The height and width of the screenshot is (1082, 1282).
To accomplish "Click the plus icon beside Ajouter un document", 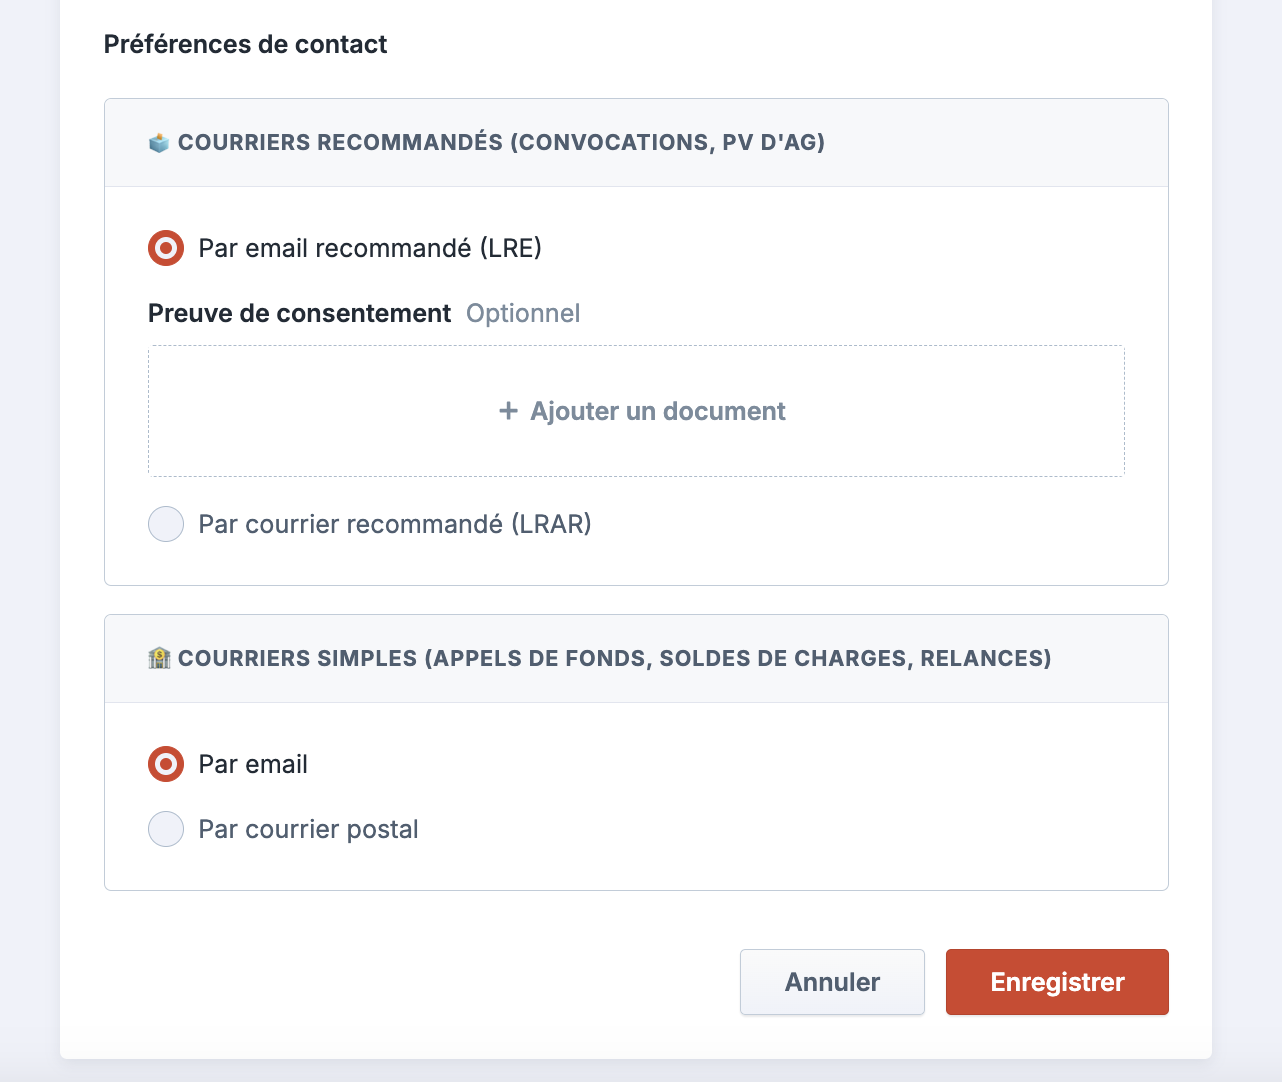I will (508, 411).
